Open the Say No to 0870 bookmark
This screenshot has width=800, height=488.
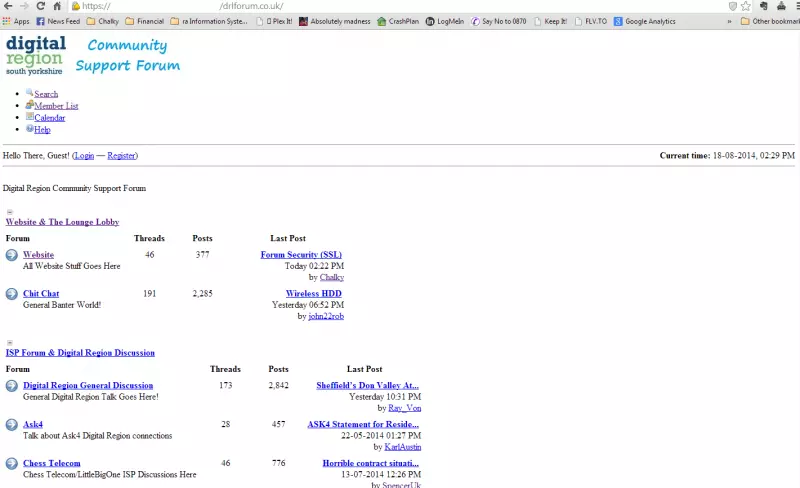[498, 21]
